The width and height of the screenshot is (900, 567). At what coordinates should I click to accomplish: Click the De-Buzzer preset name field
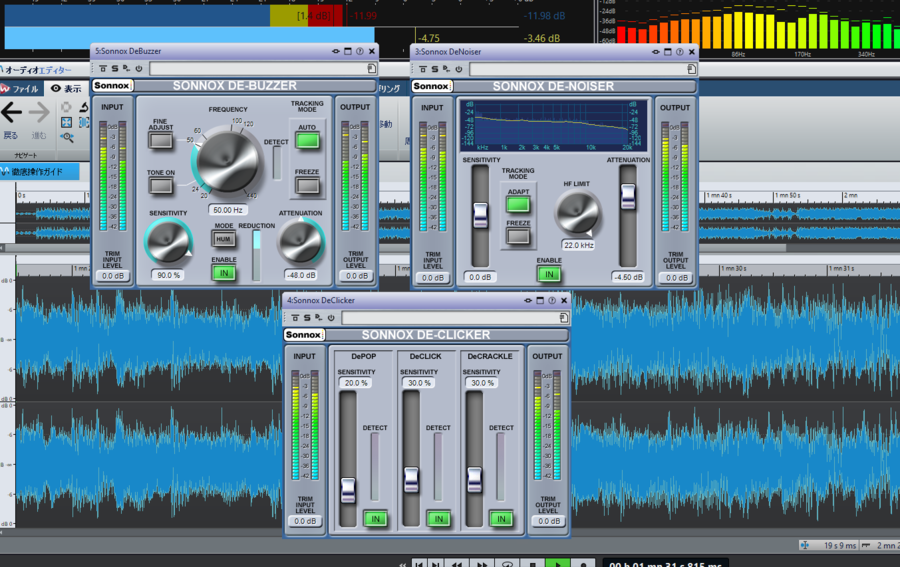click(x=263, y=69)
